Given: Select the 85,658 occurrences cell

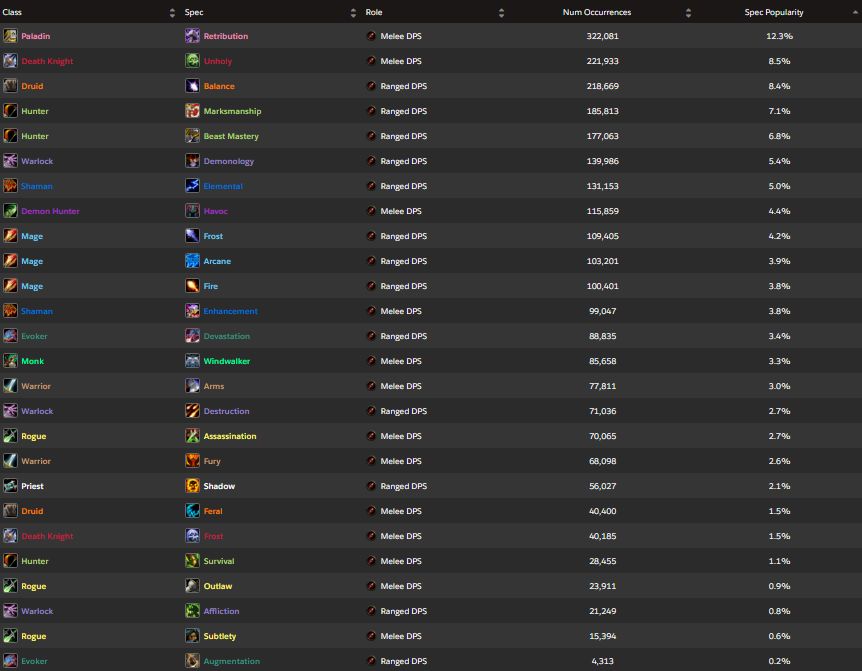Looking at the screenshot, I should [603, 361].
